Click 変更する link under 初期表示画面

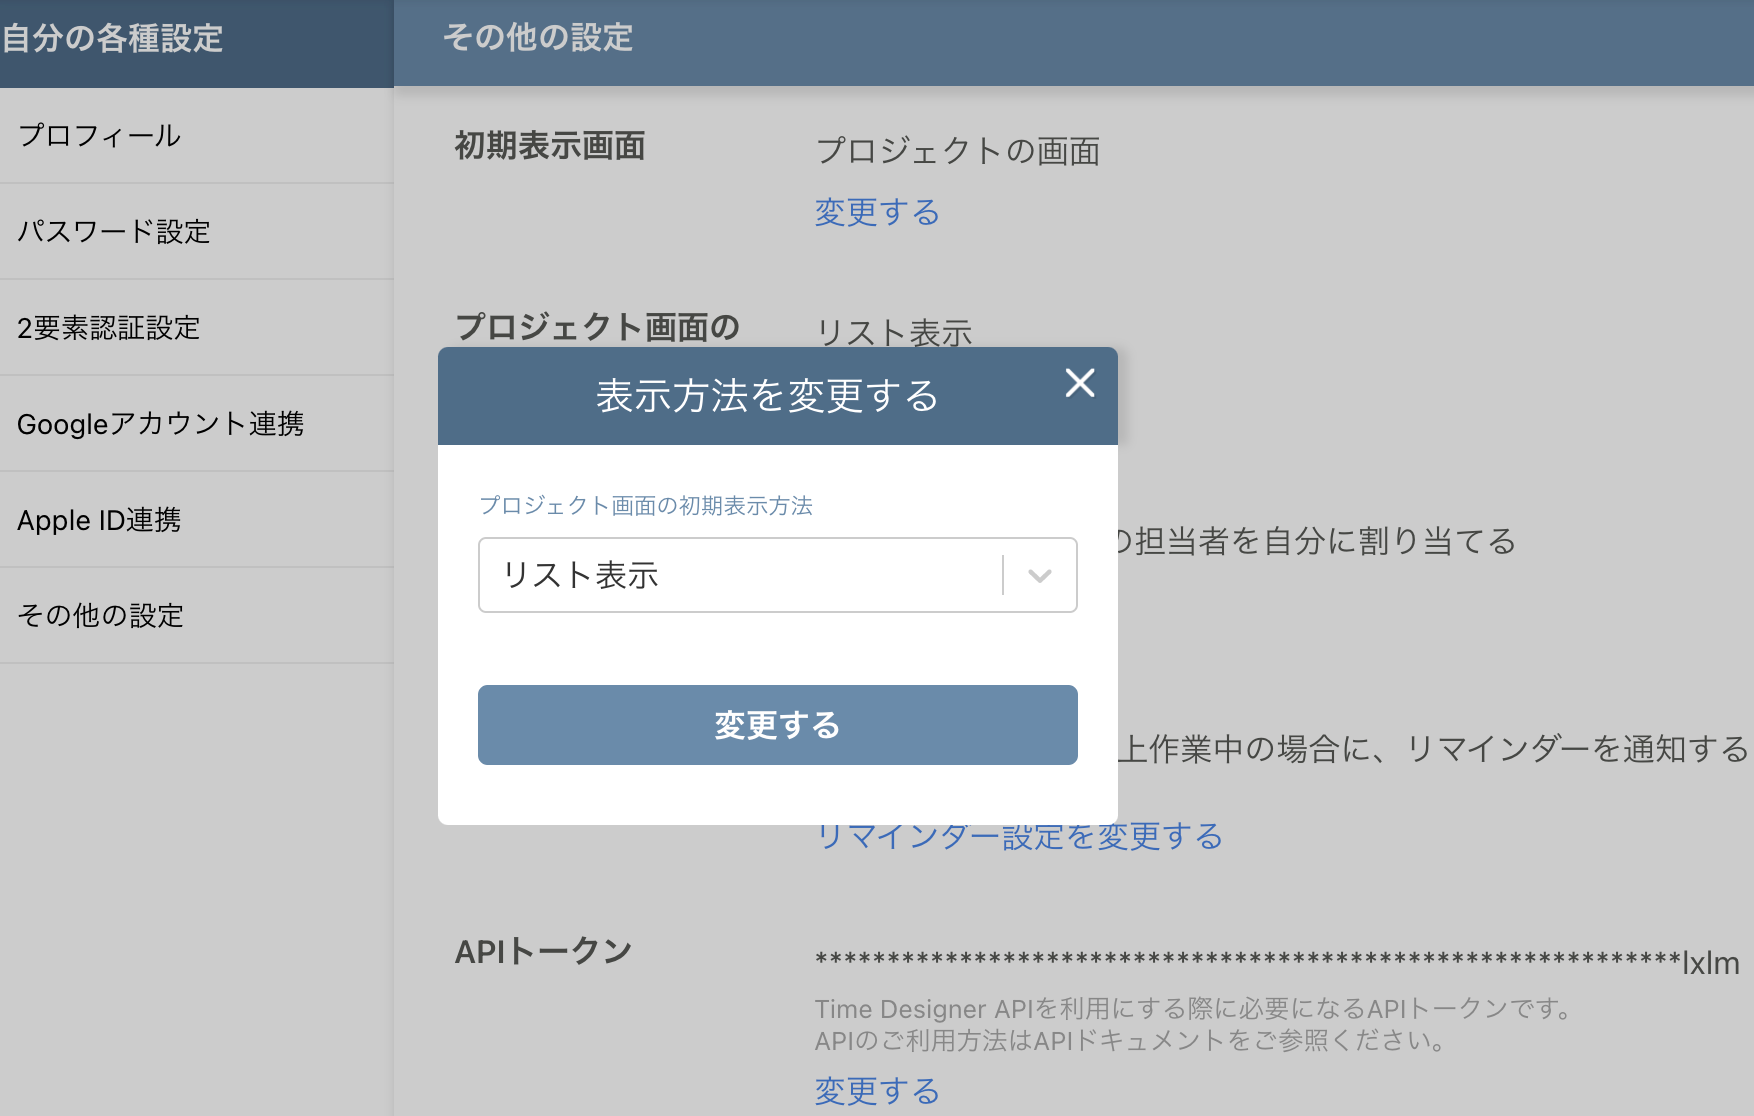876,212
